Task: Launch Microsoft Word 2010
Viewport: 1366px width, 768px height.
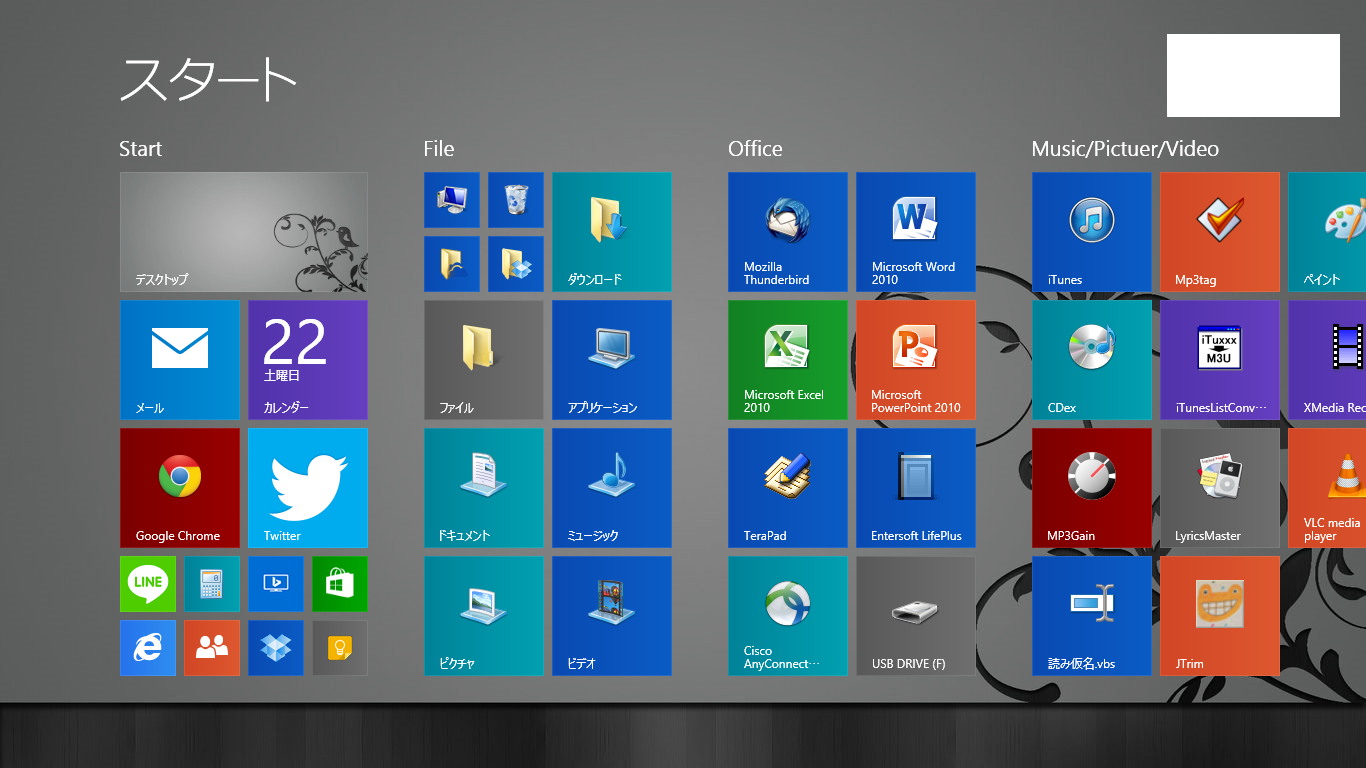Action: [916, 232]
